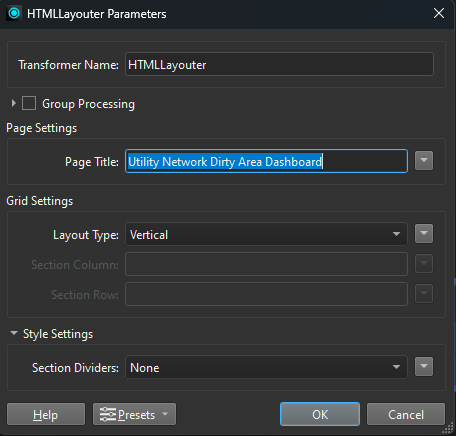Click the Page Title text field
This screenshot has width=456, height=436.
click(266, 161)
